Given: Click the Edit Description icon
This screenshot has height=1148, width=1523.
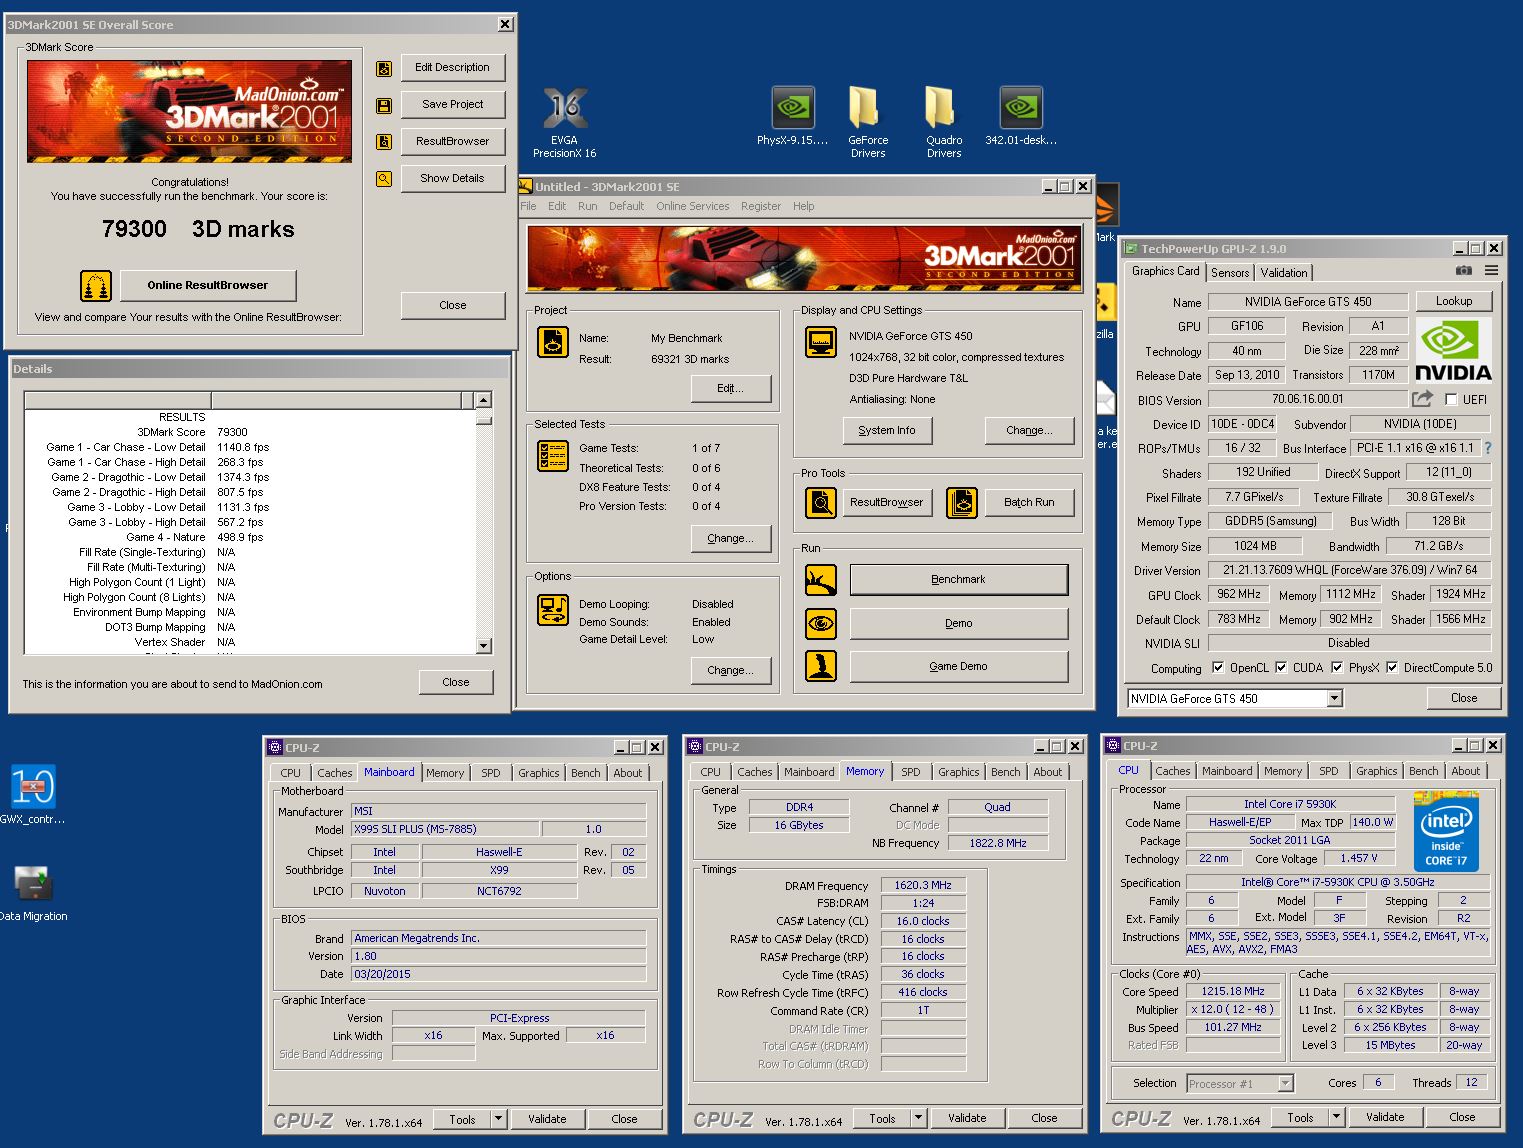Looking at the screenshot, I should tap(384, 68).
